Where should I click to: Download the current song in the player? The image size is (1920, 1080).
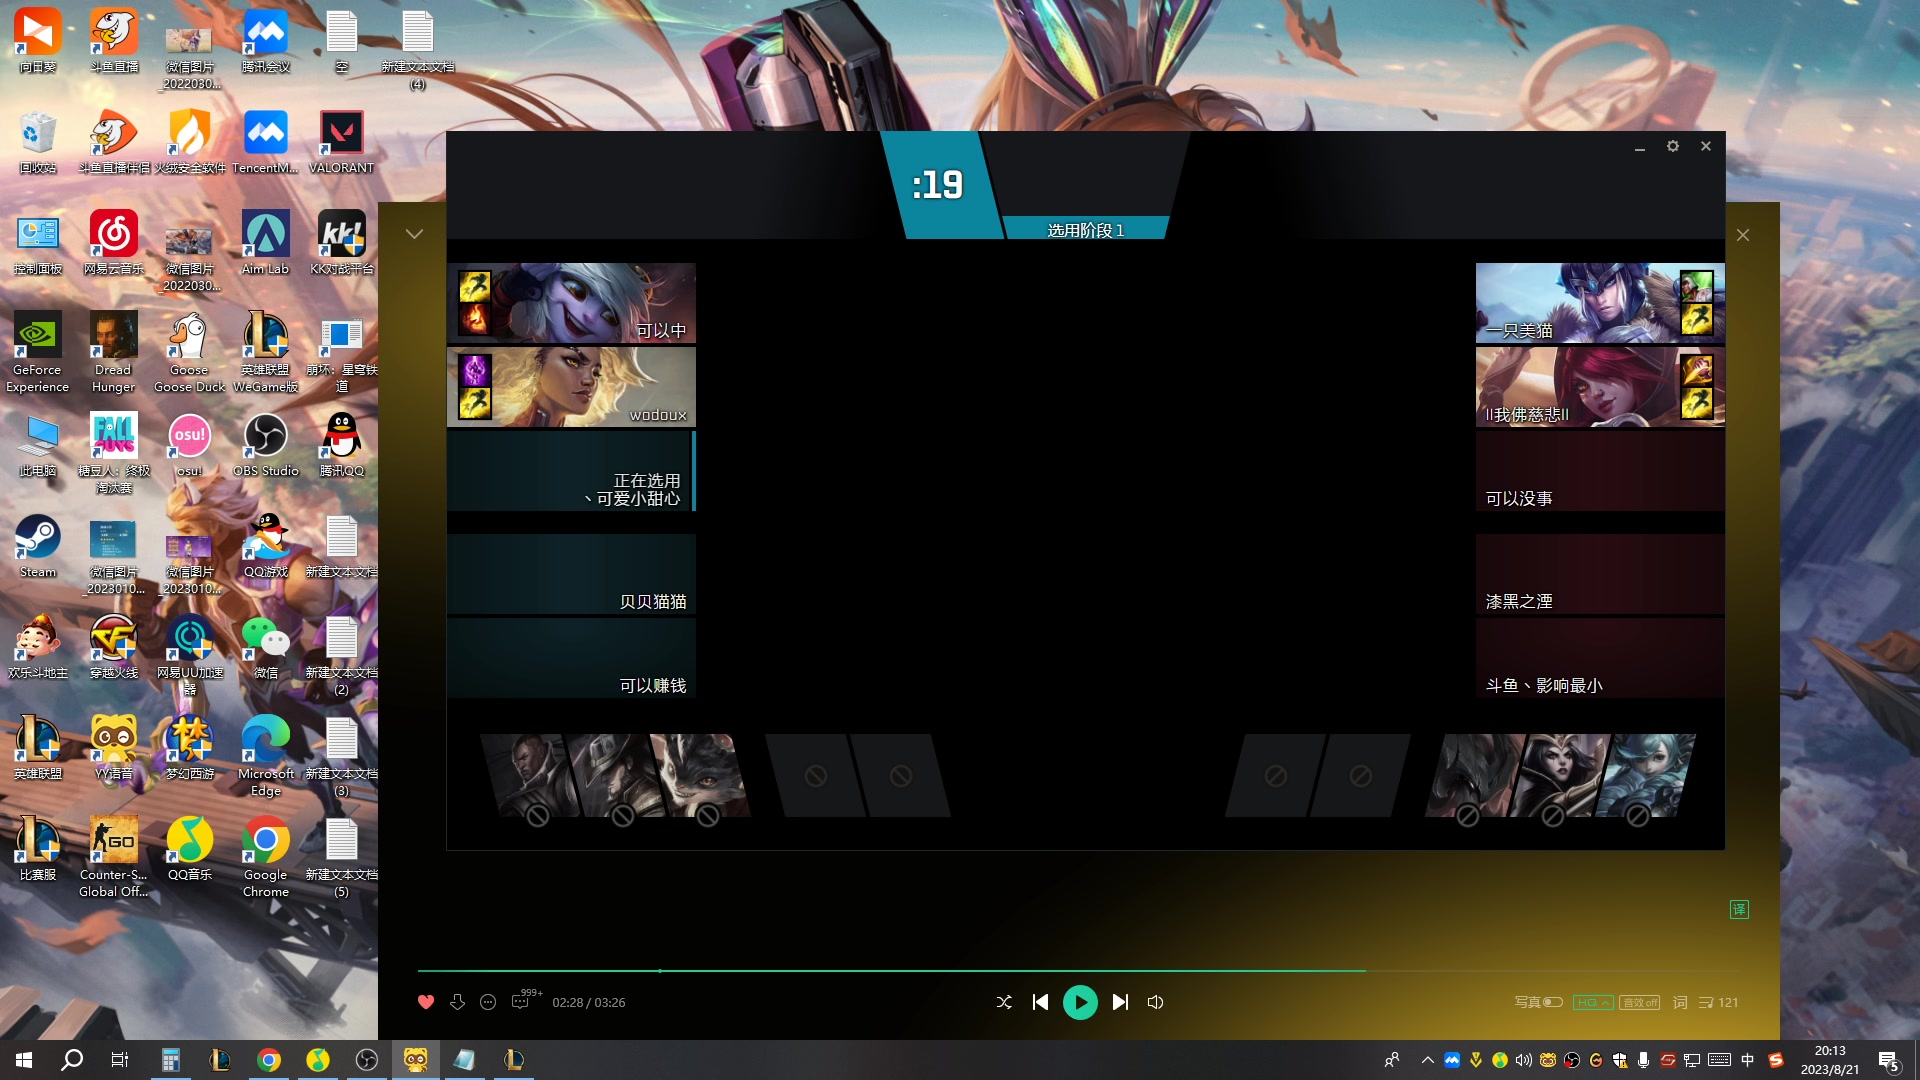pos(457,1002)
